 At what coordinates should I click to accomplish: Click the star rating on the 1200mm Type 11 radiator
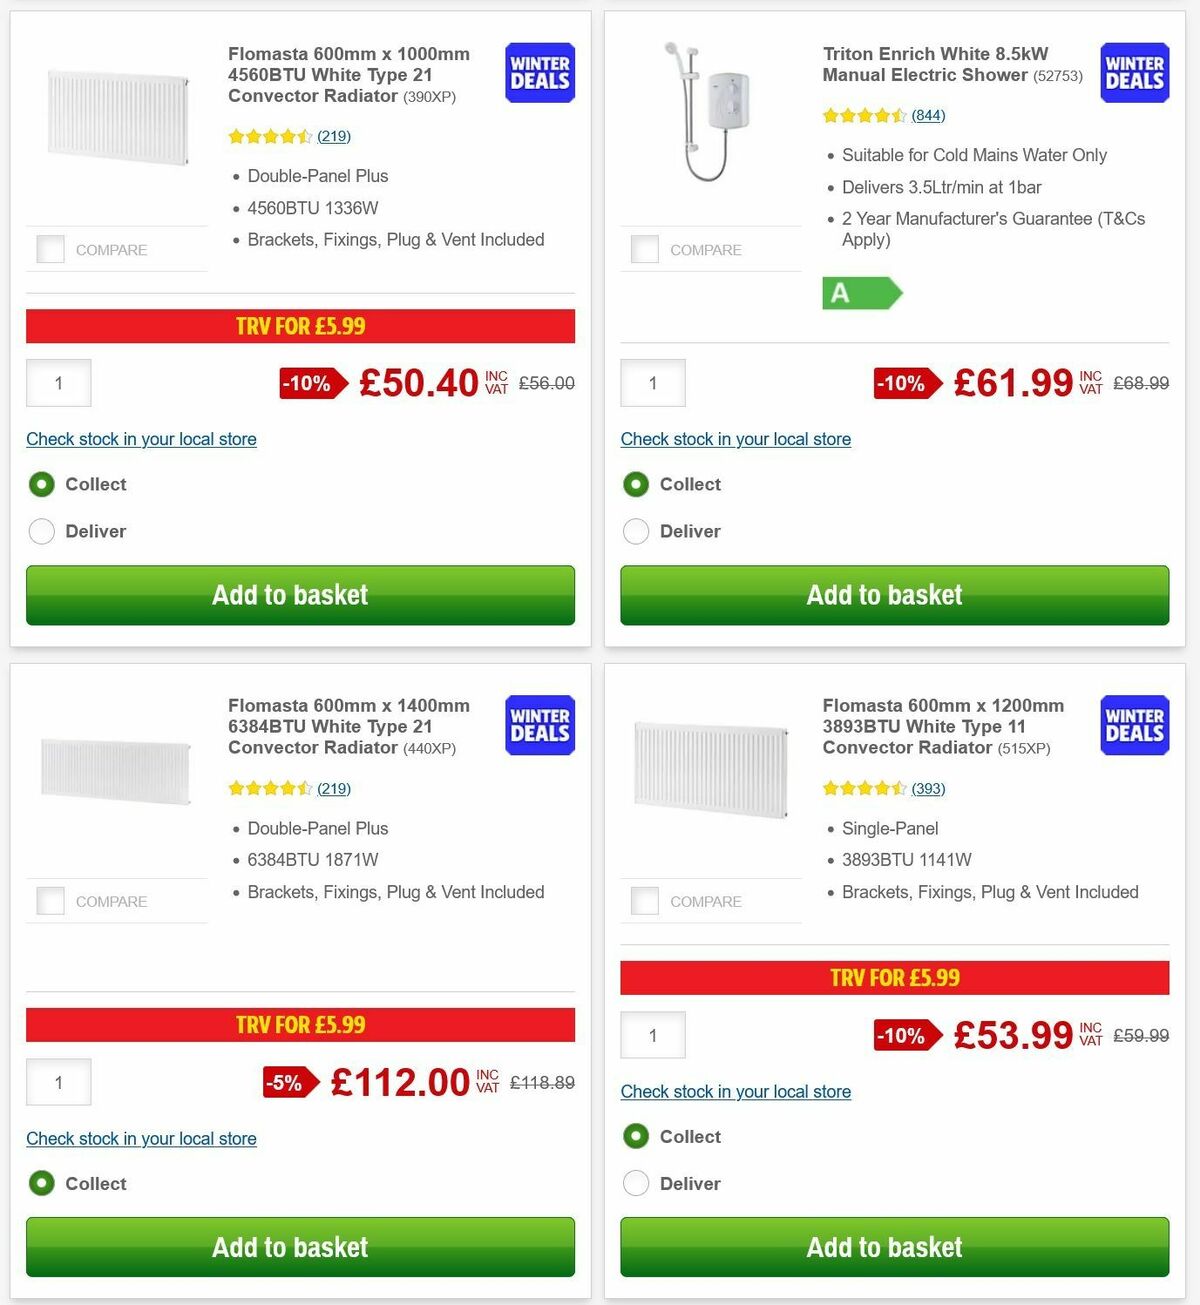[x=864, y=788]
